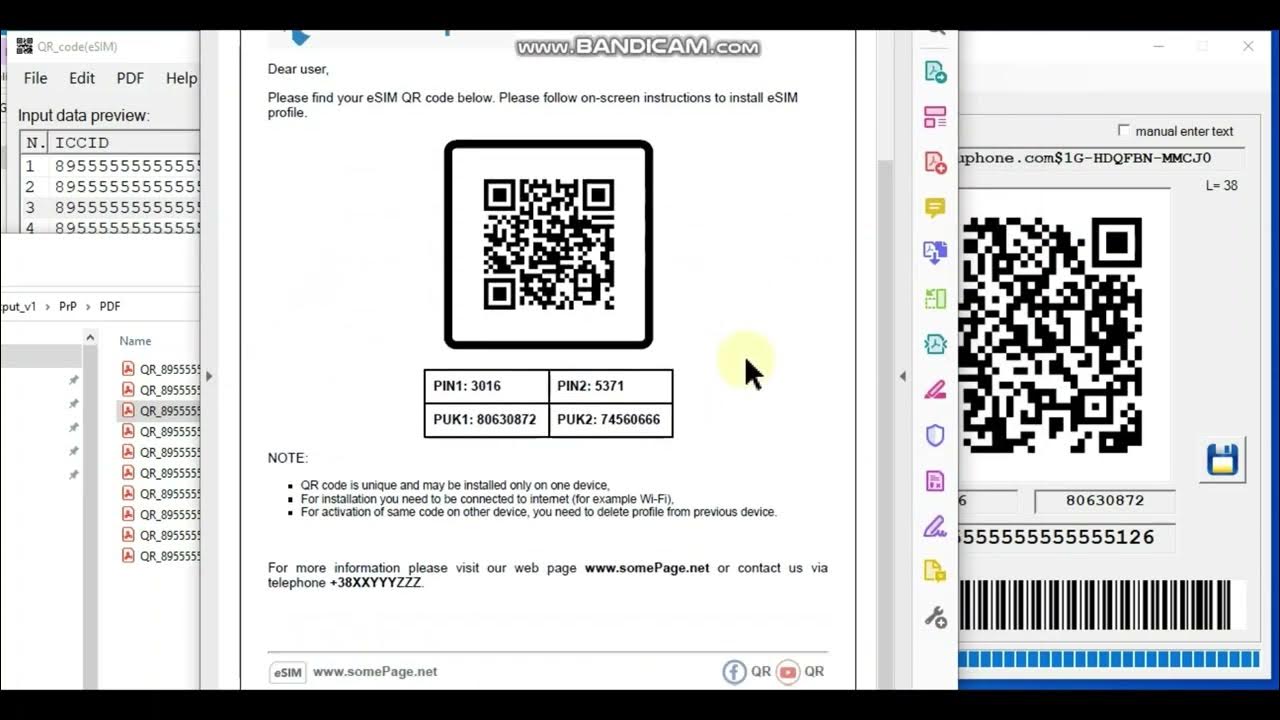Click the PDF folder in breadcrumb path
1280x720 pixels.
click(109, 307)
